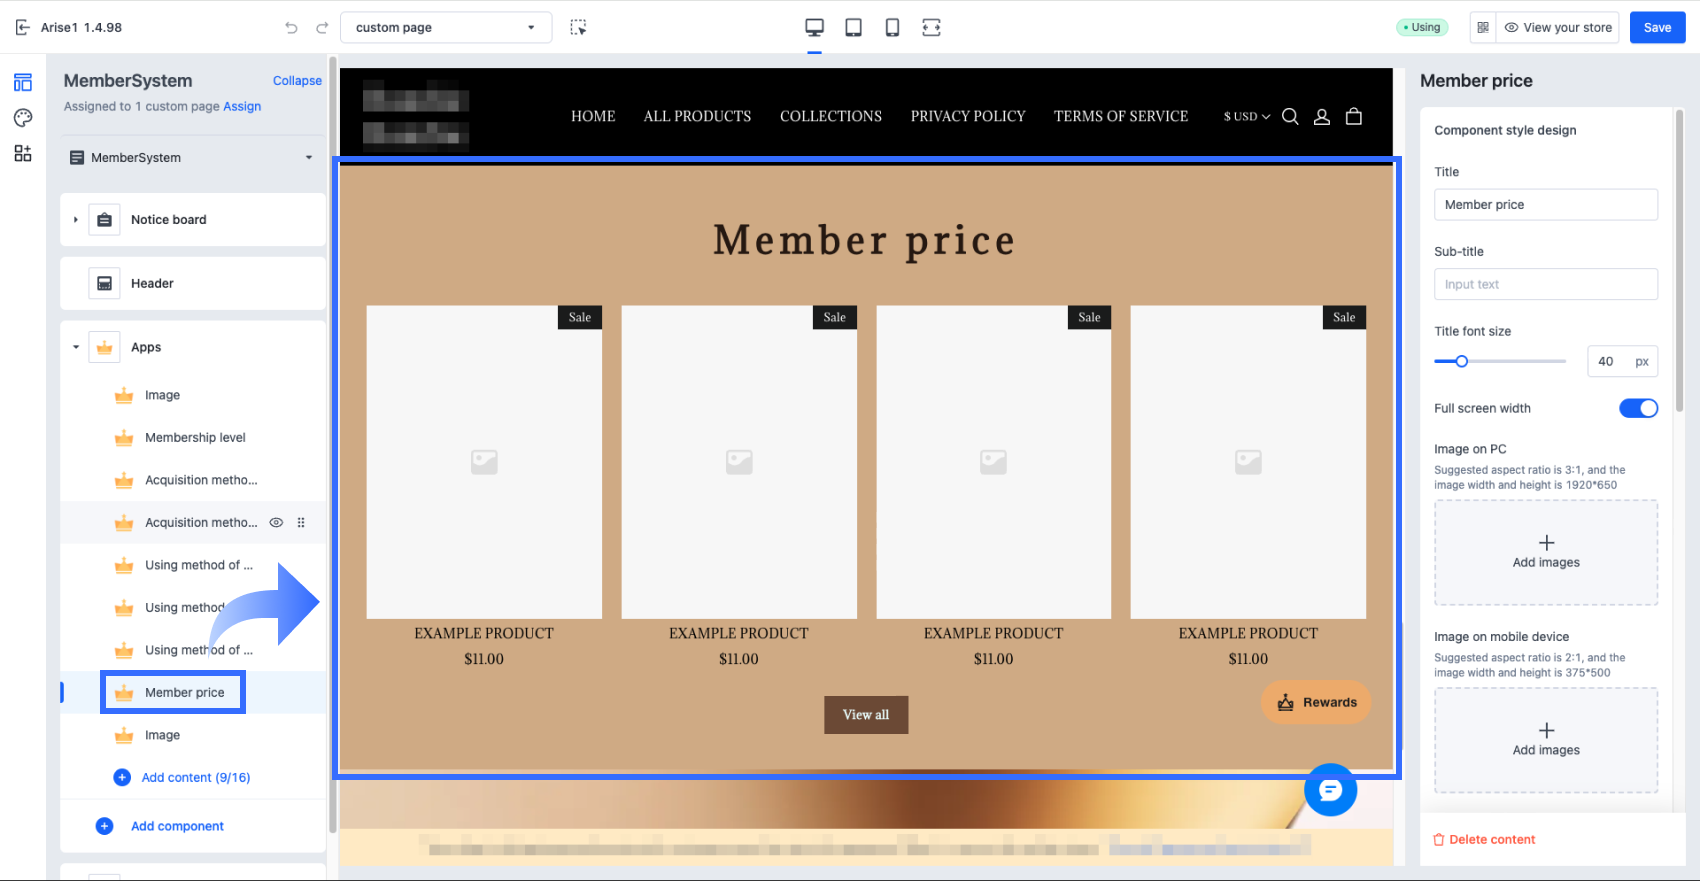Click the Header component icon
Image resolution: width=1700 pixels, height=881 pixels.
pyautogui.click(x=104, y=284)
